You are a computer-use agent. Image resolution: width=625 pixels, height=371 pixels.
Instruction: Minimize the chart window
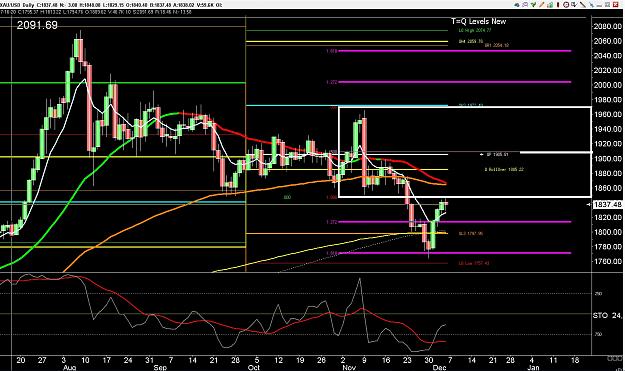point(599,6)
